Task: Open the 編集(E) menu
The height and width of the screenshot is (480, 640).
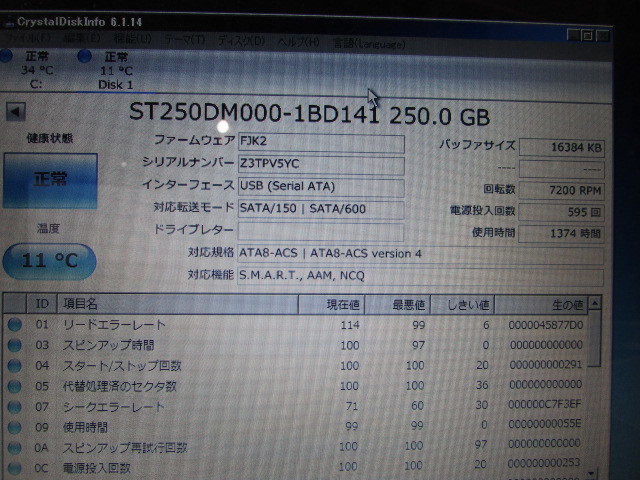Action: pos(82,39)
